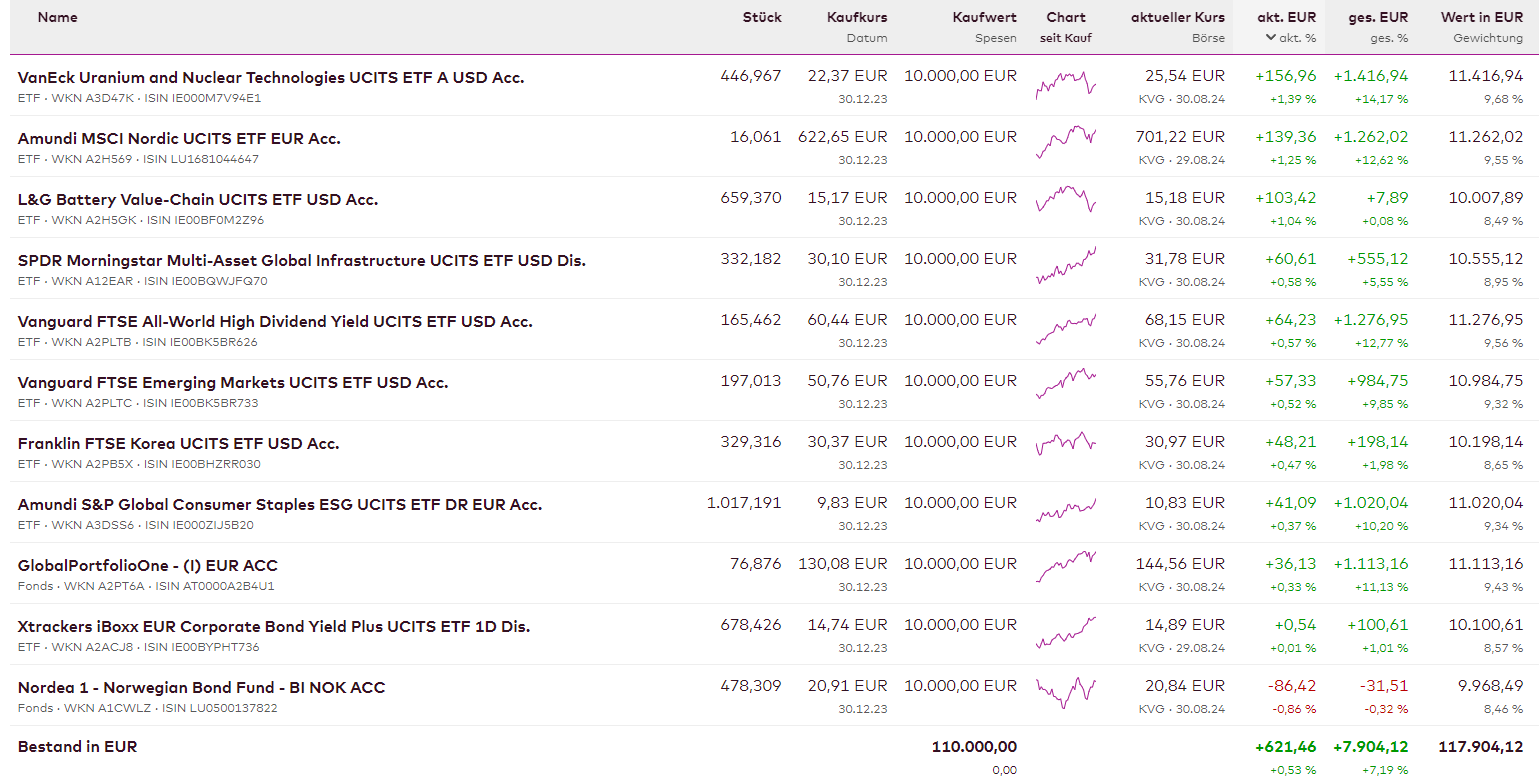Sort by the ges. EUR column header
The width and height of the screenshot is (1539, 777).
pyautogui.click(x=1378, y=17)
